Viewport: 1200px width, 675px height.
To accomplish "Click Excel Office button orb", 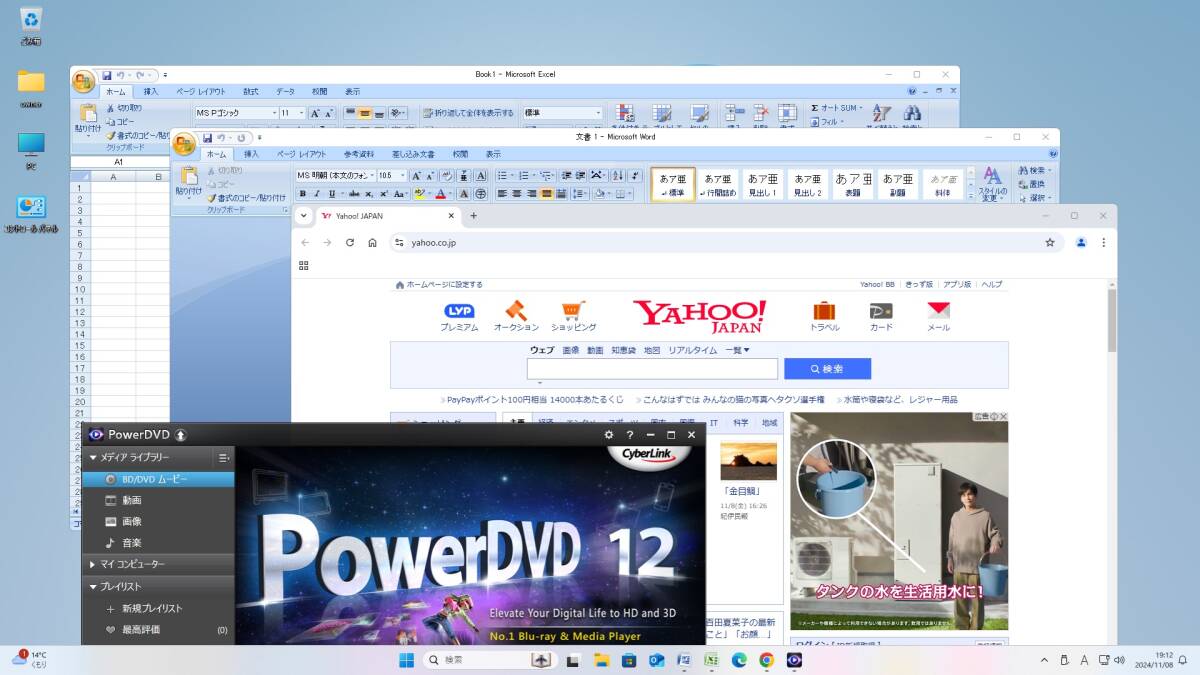I will click(x=84, y=80).
